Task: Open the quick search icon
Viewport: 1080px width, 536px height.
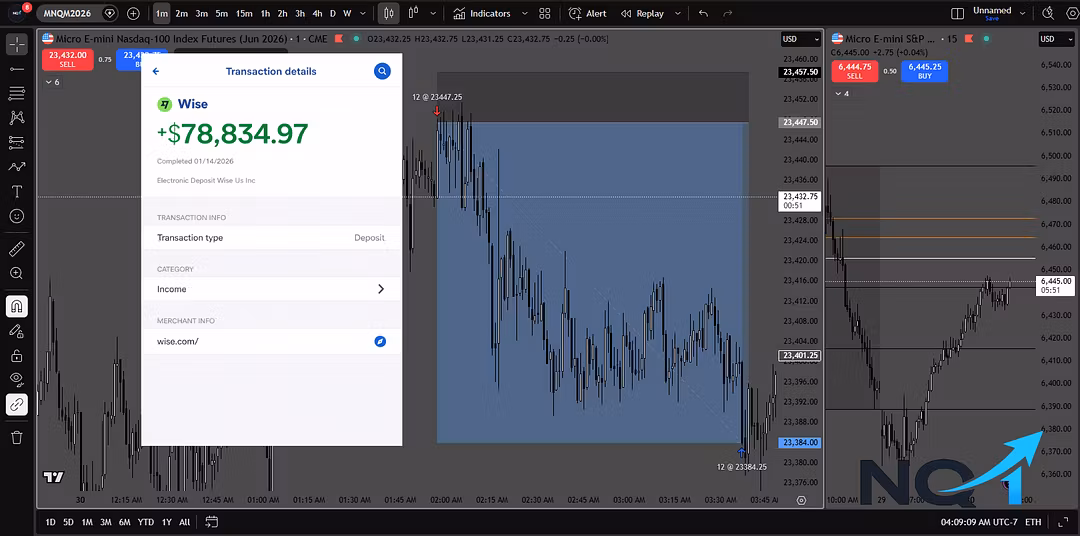Action: click(1048, 13)
